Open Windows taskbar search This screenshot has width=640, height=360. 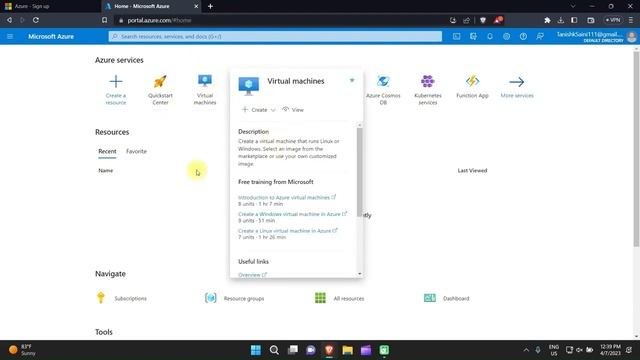(x=274, y=350)
